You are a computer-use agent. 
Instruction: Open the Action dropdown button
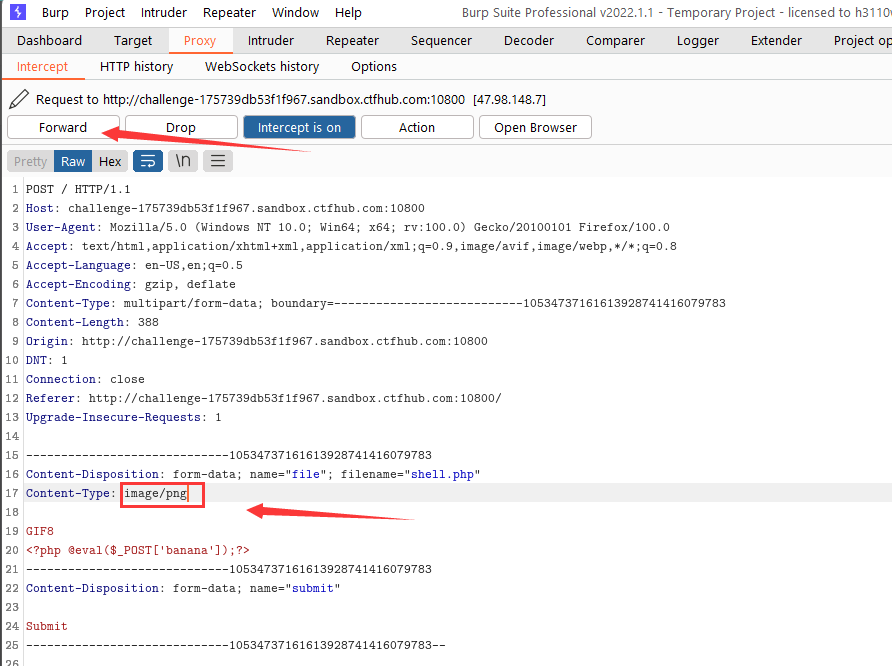click(417, 127)
